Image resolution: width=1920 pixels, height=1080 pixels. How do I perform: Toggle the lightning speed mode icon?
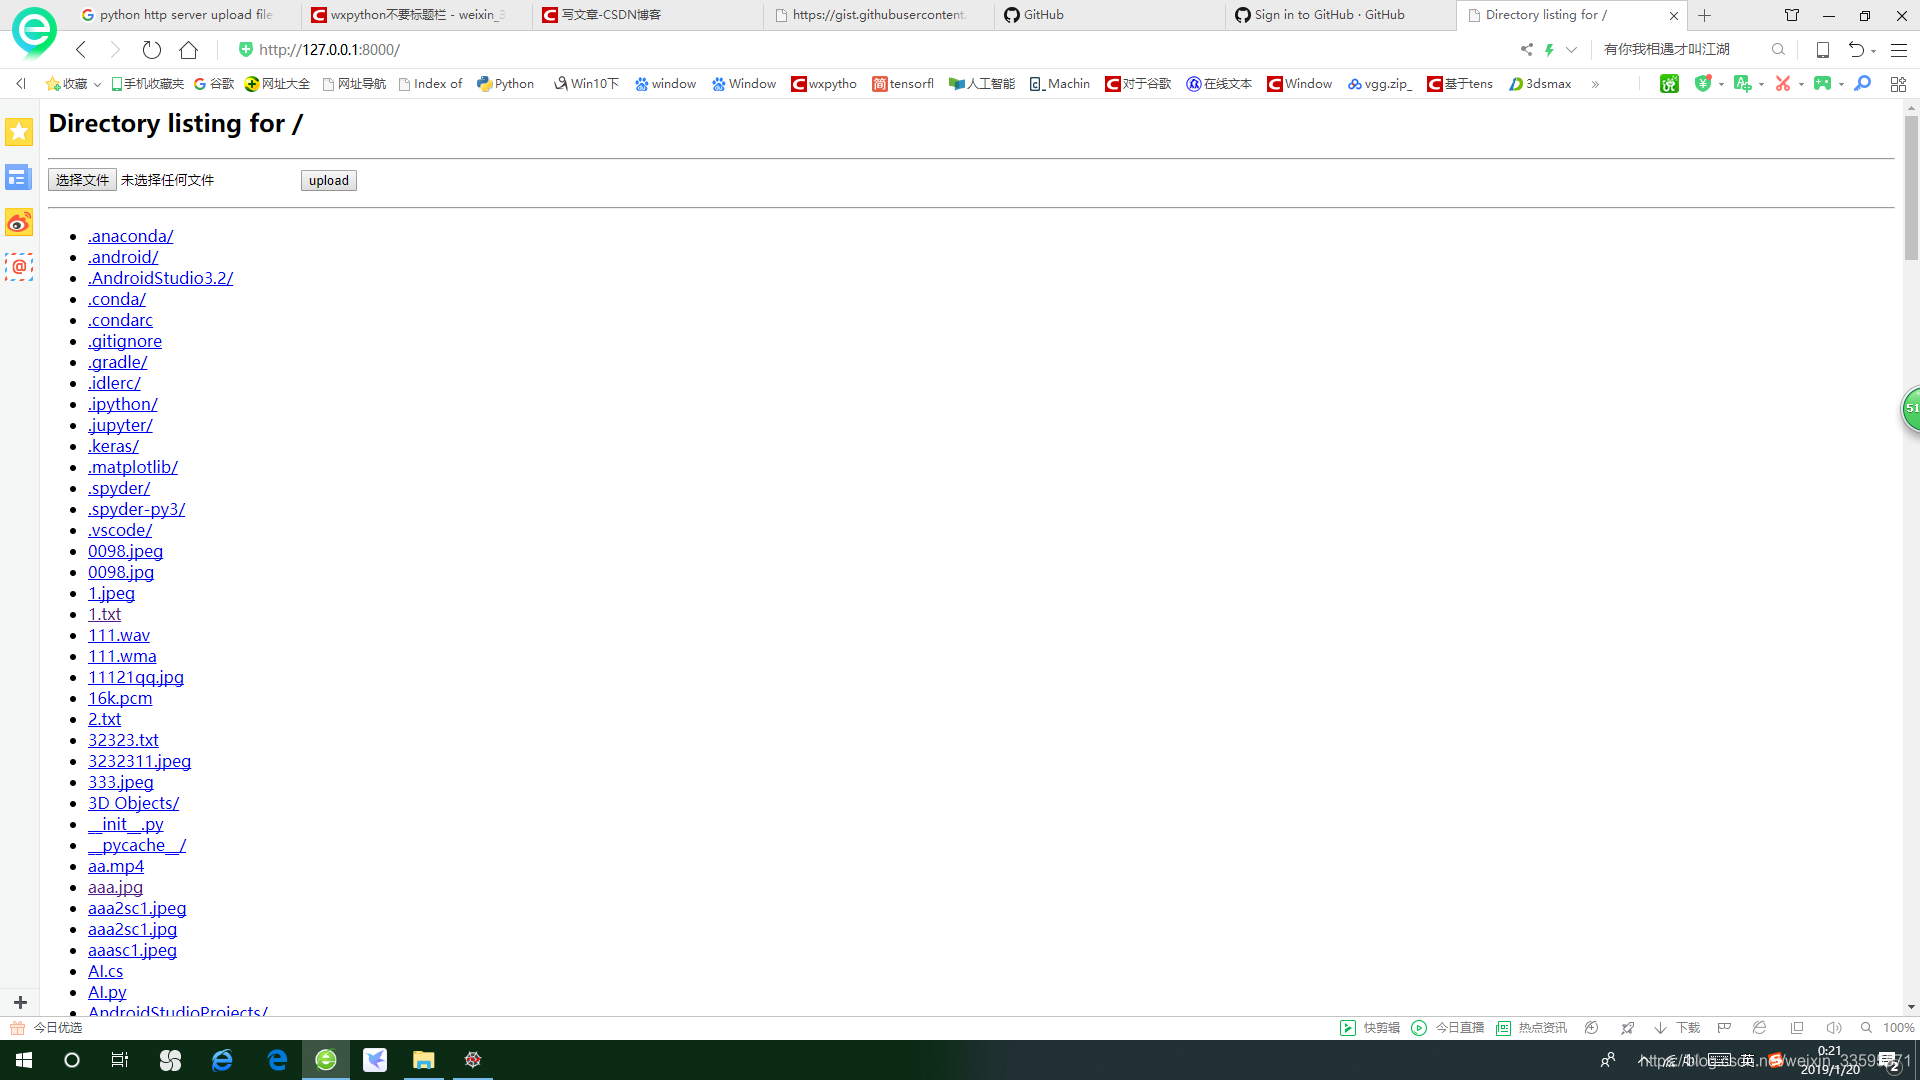(x=1549, y=49)
